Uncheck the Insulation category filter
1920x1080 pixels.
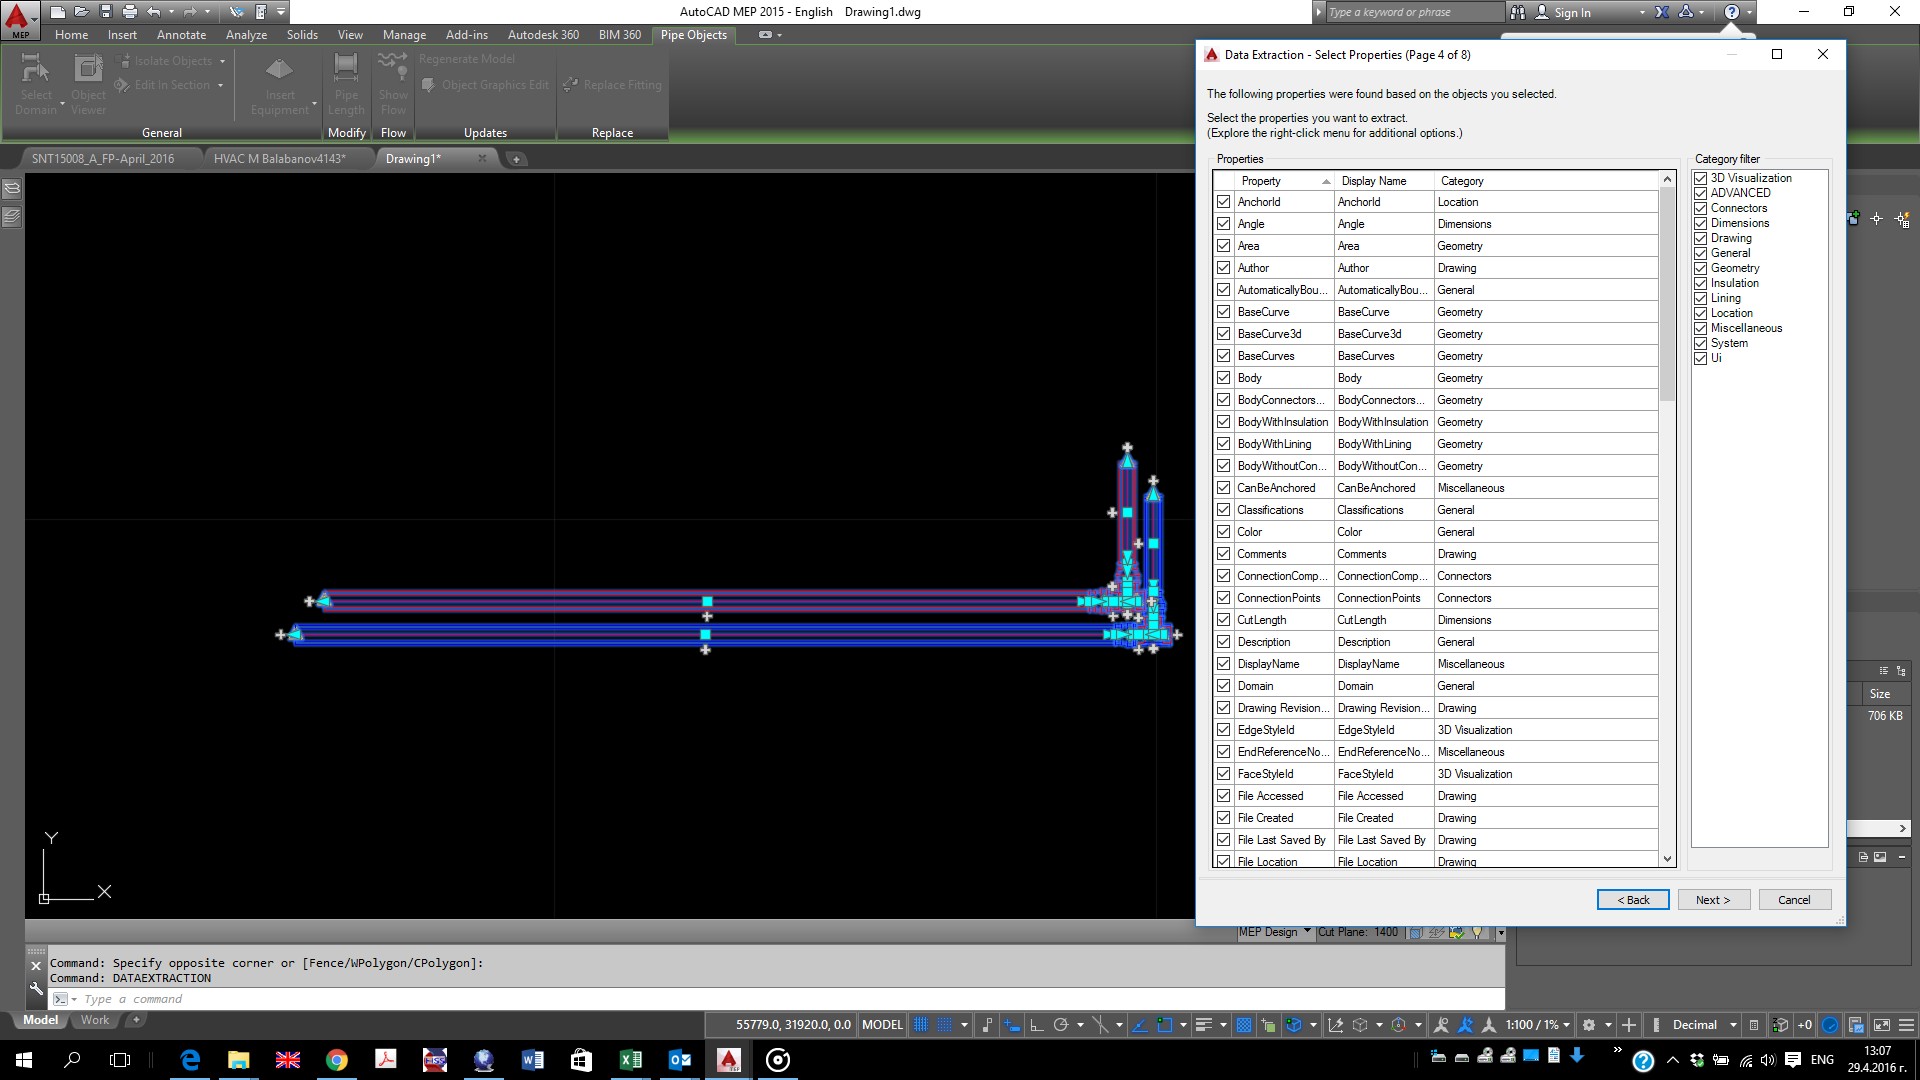click(1700, 283)
